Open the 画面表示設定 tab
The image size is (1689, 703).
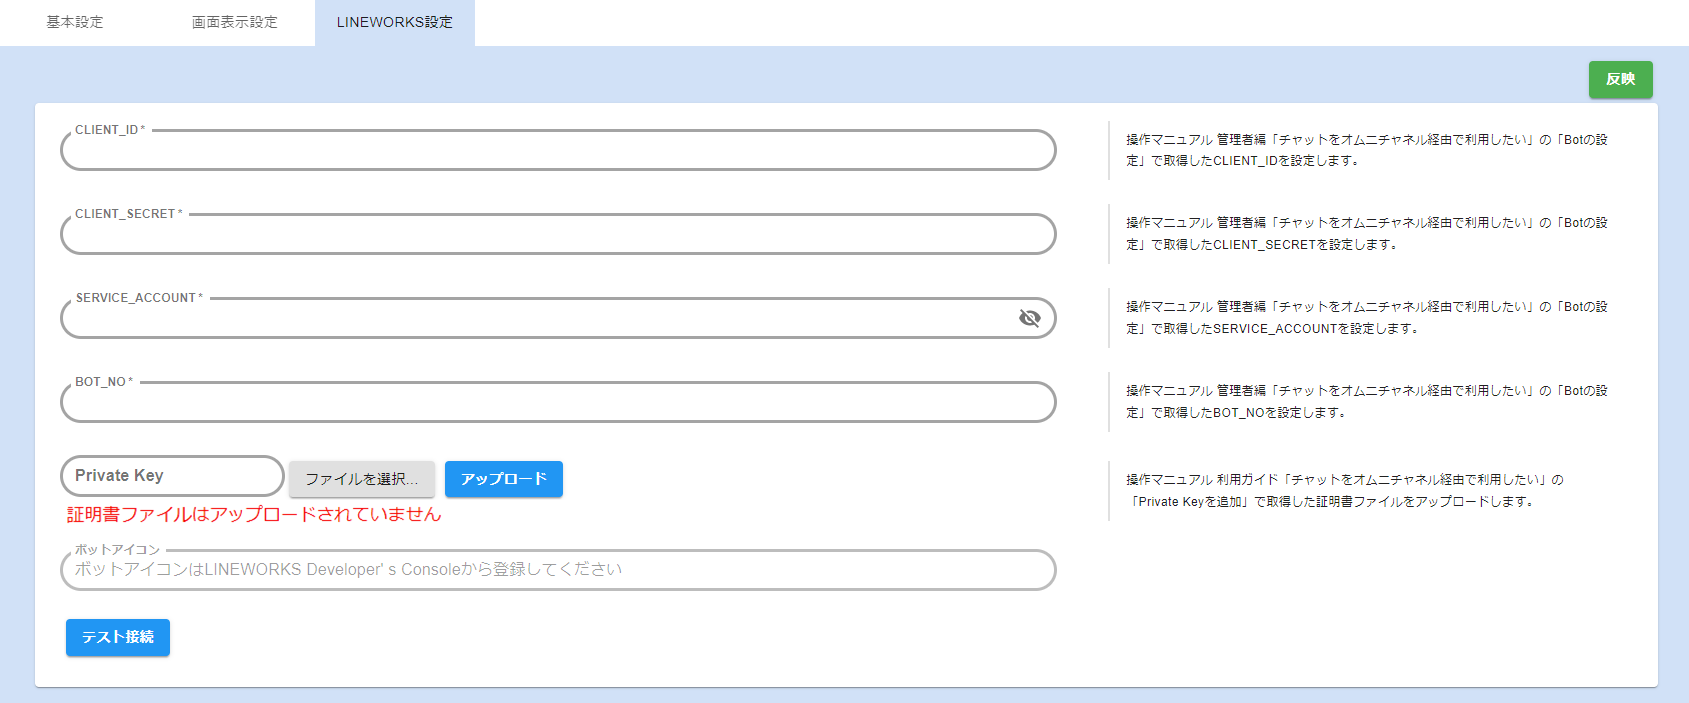point(235,22)
